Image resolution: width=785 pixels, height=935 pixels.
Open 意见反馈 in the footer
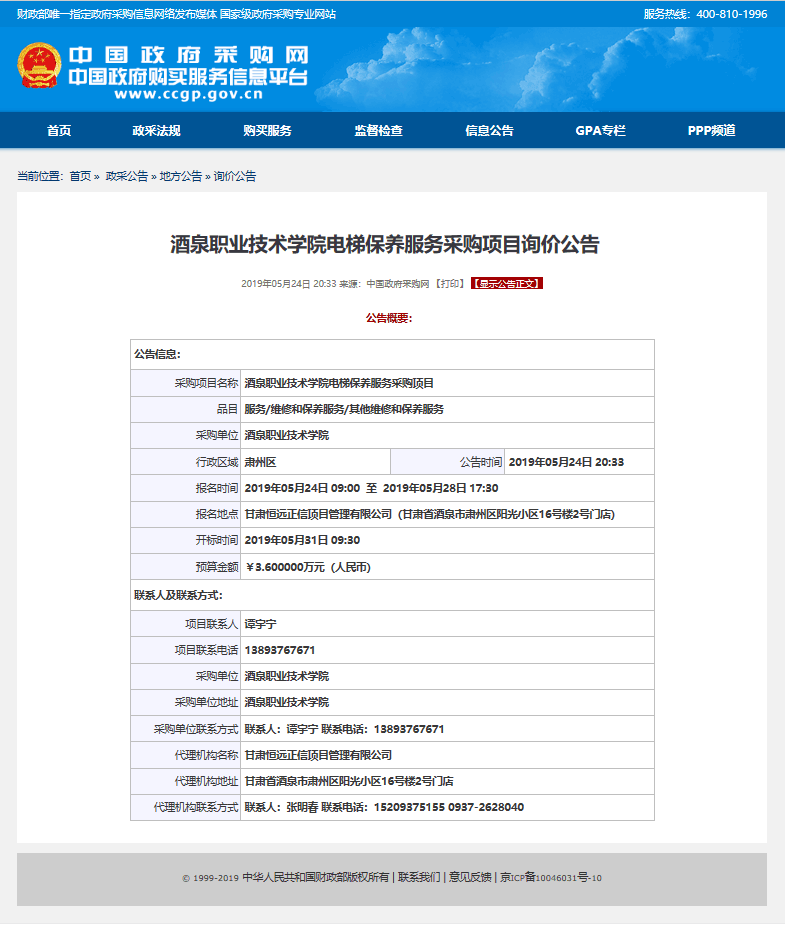tap(470, 878)
